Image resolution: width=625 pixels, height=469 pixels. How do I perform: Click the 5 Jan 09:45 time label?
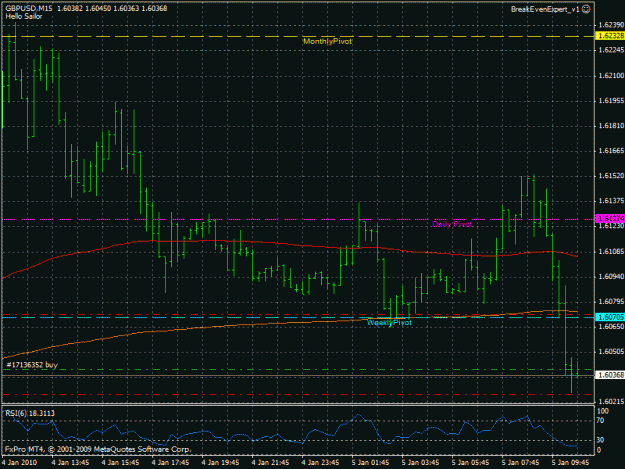pyautogui.click(x=570, y=463)
